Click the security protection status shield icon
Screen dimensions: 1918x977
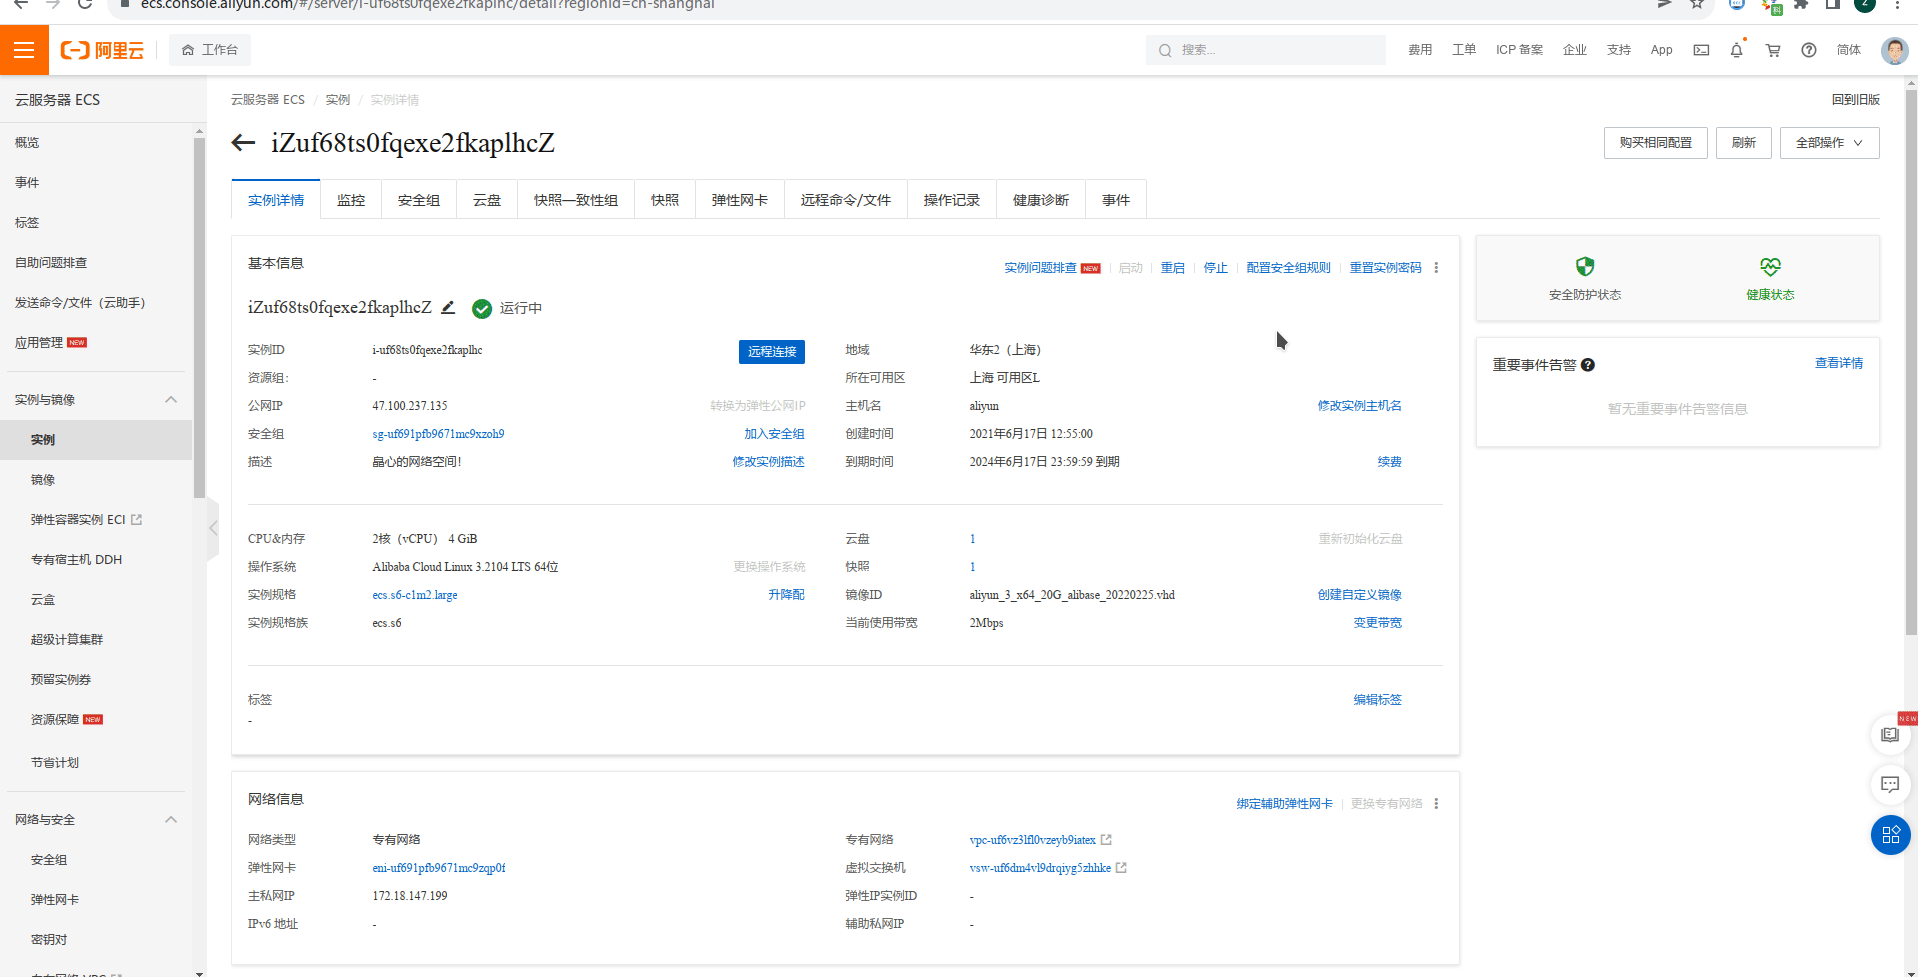pyautogui.click(x=1585, y=267)
